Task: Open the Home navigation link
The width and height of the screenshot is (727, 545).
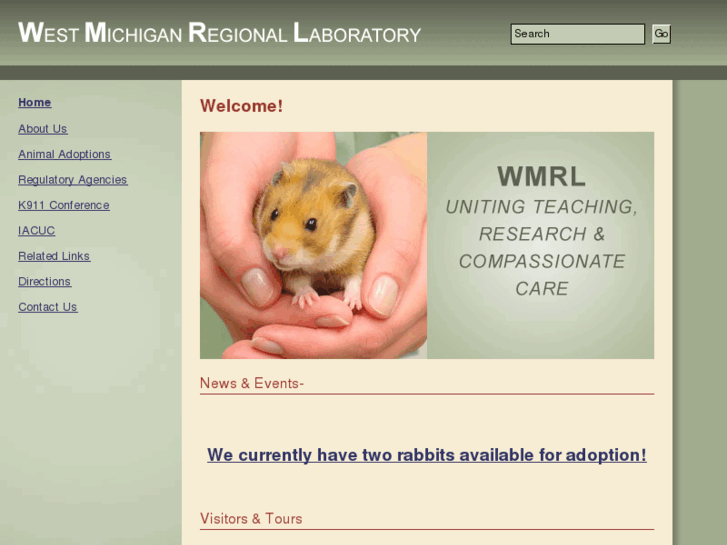Action: click(x=35, y=103)
